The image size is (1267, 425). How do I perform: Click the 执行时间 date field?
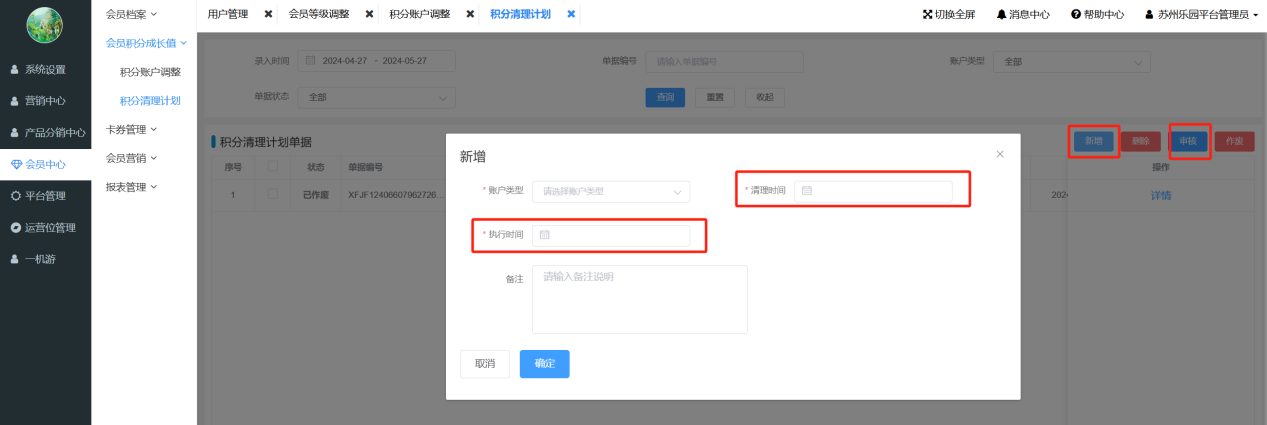pyautogui.click(x=611, y=235)
